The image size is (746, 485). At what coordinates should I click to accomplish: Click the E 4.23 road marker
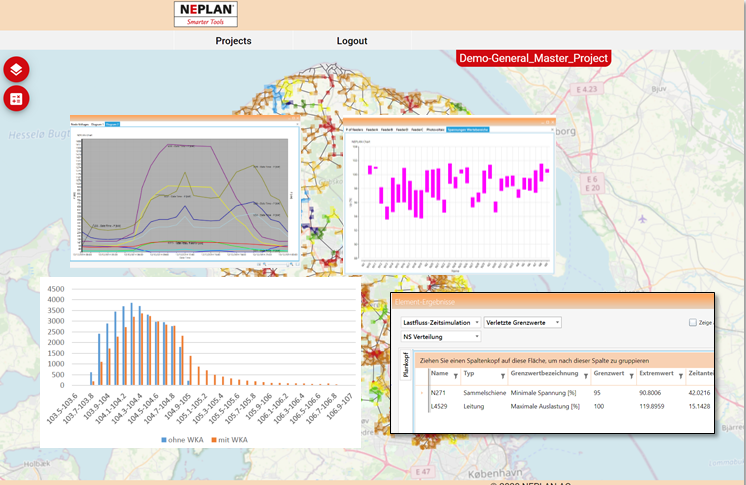point(587,89)
